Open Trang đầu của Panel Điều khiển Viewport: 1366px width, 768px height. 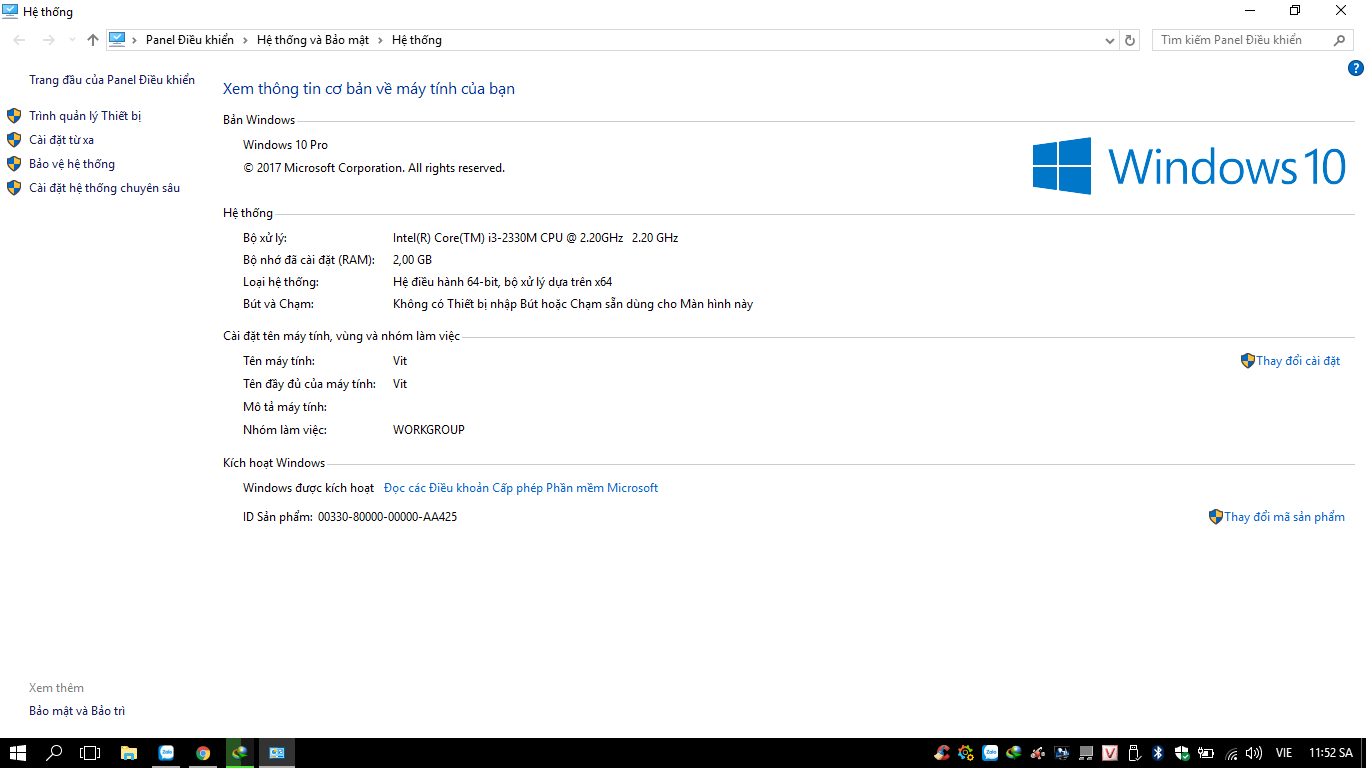pos(112,80)
